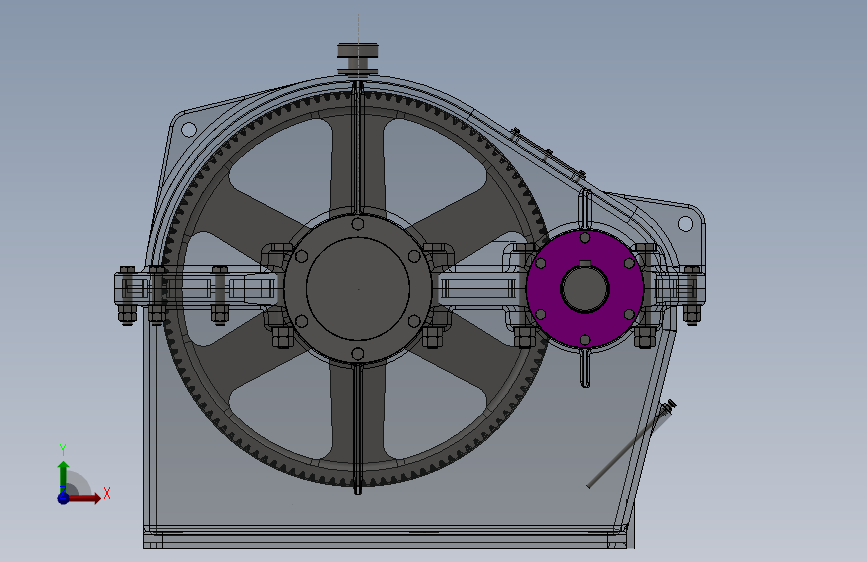Click the red X axis arrow of triad
Viewport: 867px width, 562px height.
(x=84, y=498)
